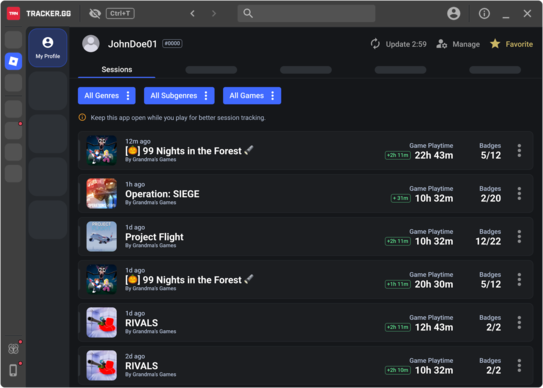Image resolution: width=543 pixels, height=388 pixels.
Task: Click the Update refresh icon
Action: coord(375,44)
